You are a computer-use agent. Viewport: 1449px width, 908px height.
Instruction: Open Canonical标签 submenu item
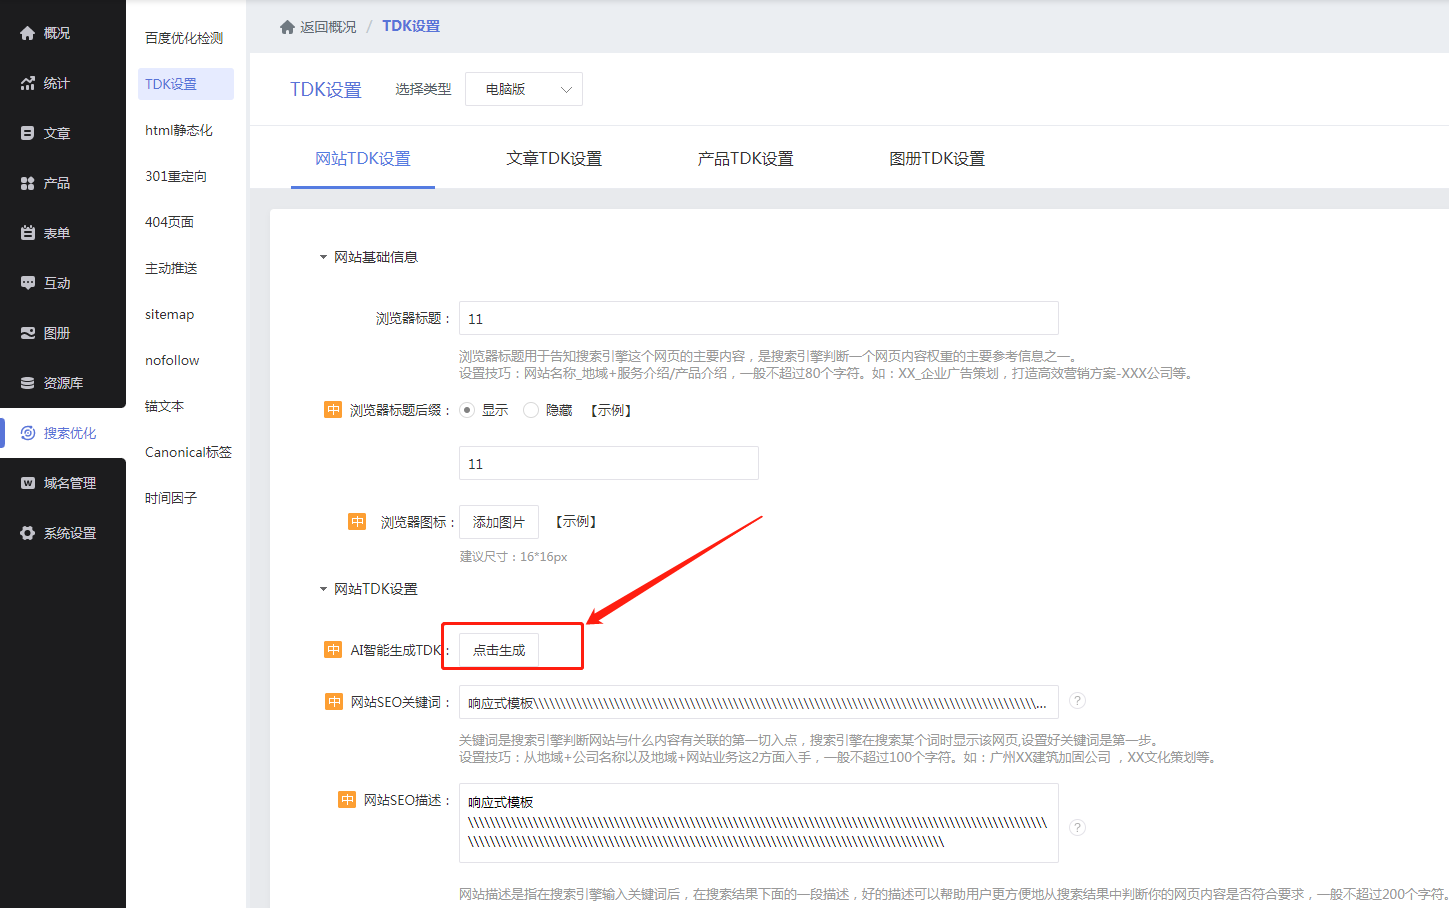187,452
